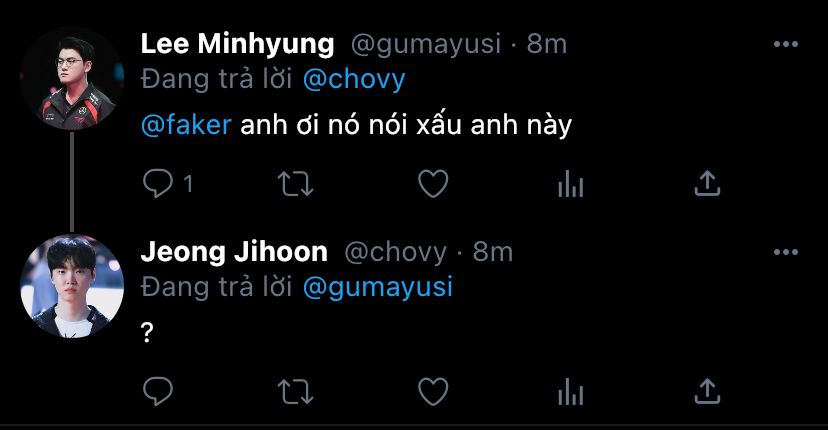Click the Jeong Jihoon display name
Image resolution: width=828 pixels, height=430 pixels.
234,252
